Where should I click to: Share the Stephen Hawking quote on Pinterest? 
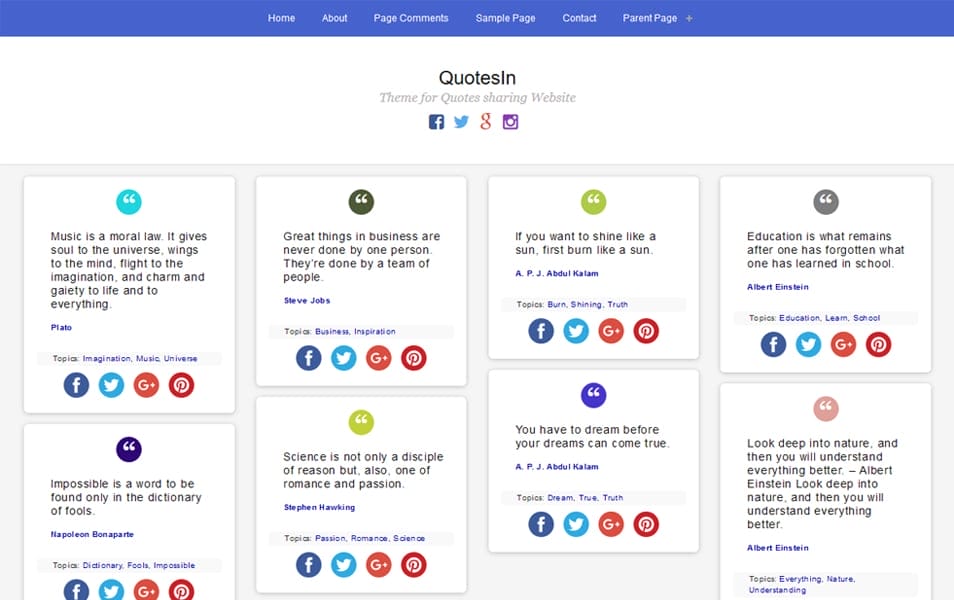point(414,564)
